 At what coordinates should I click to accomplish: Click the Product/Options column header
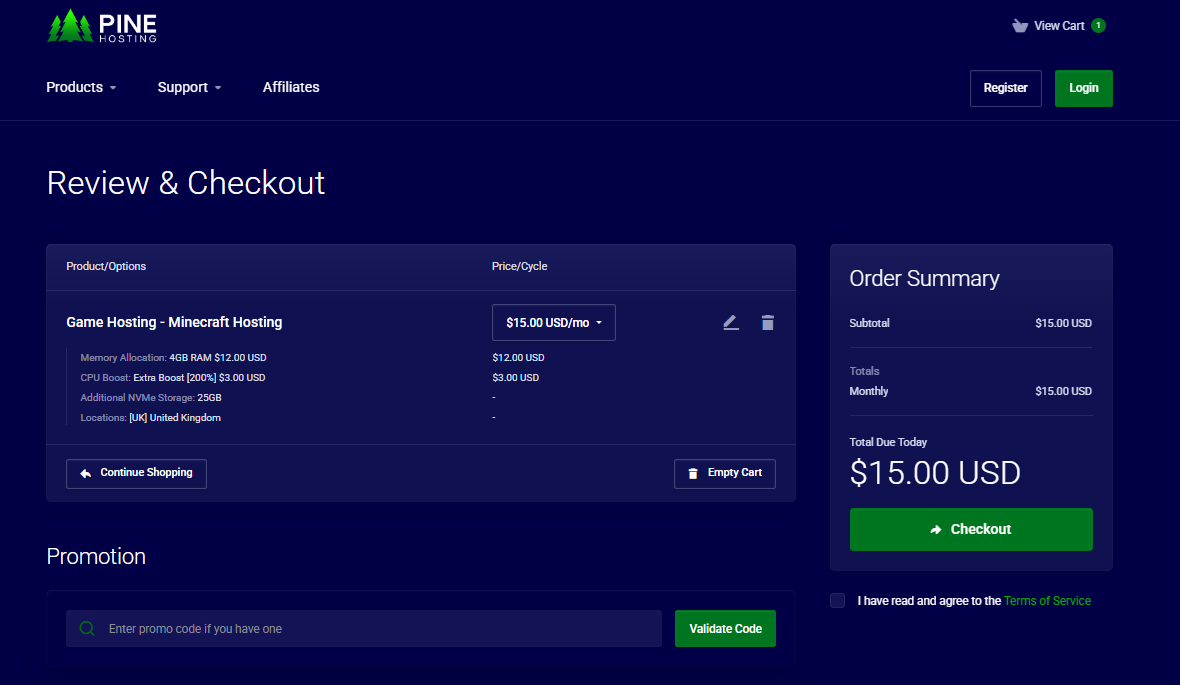[106, 266]
